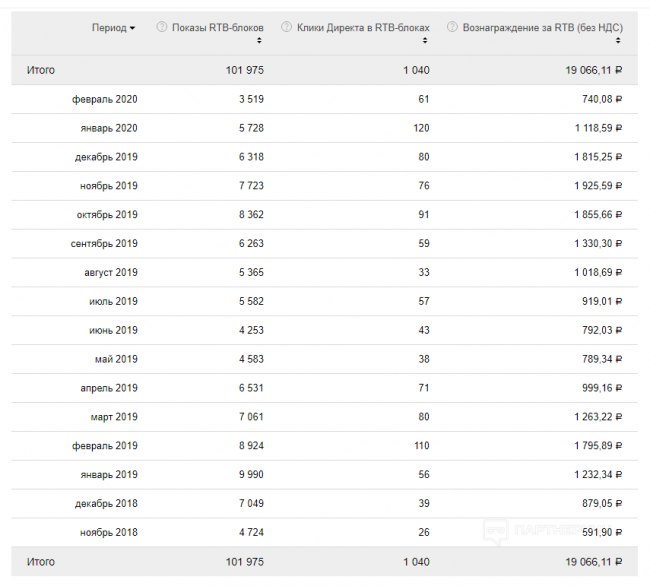This screenshot has height=586, width=650.
Task: Click the ноябрь 2018 period cell
Action: [108, 532]
